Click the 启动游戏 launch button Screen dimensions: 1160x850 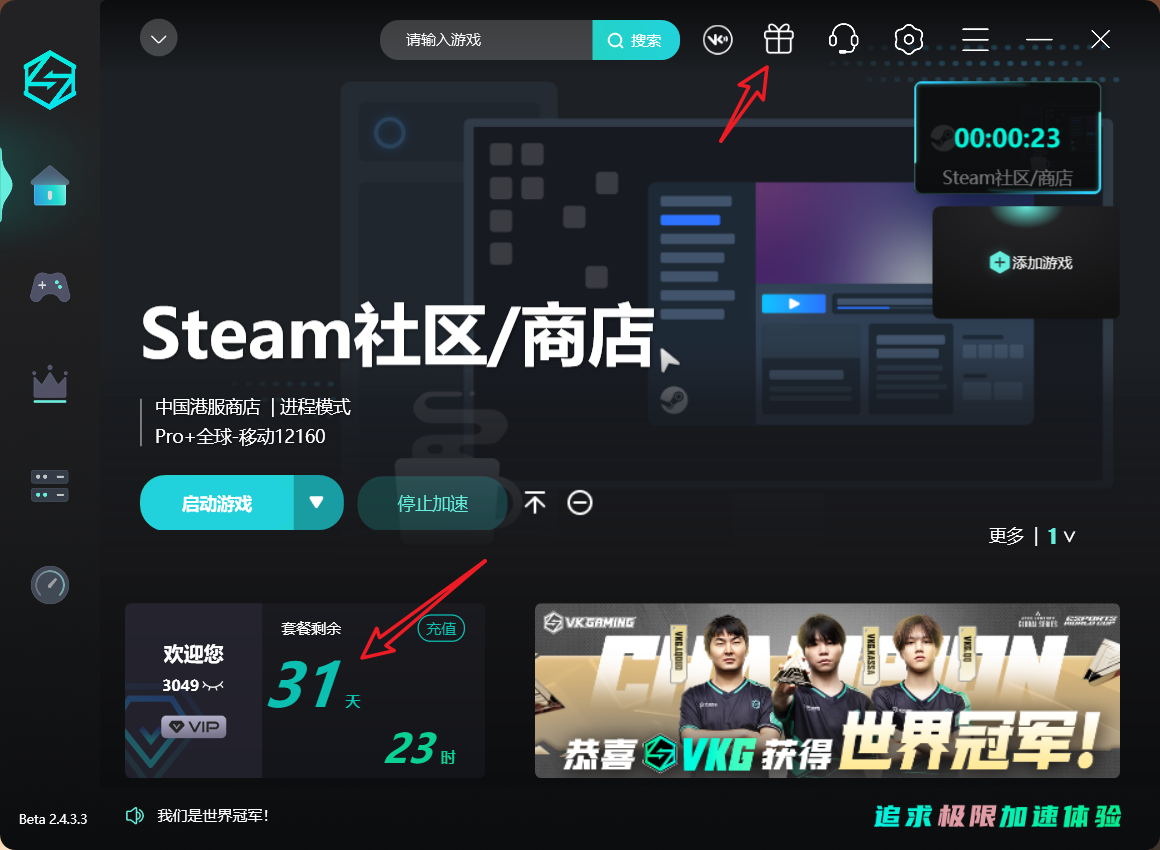217,503
